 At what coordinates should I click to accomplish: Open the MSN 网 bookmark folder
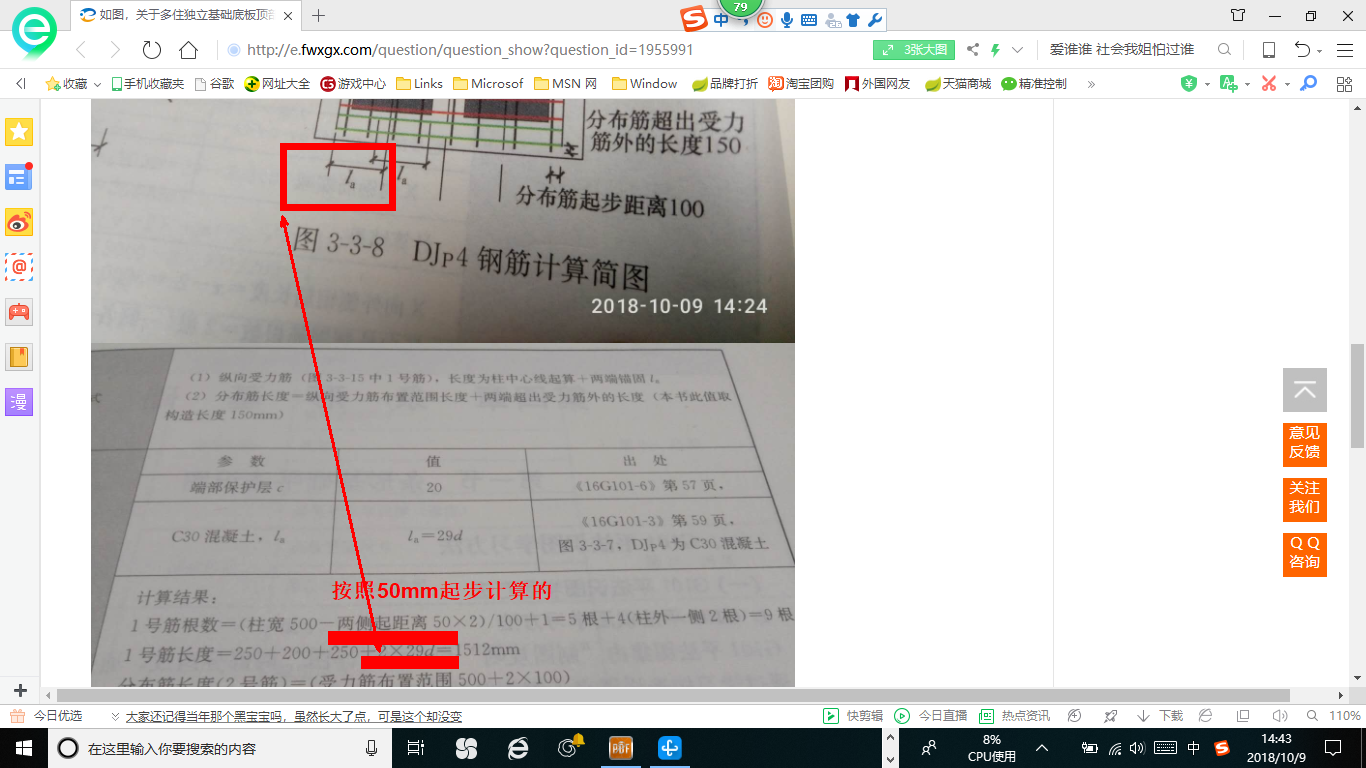coord(566,84)
